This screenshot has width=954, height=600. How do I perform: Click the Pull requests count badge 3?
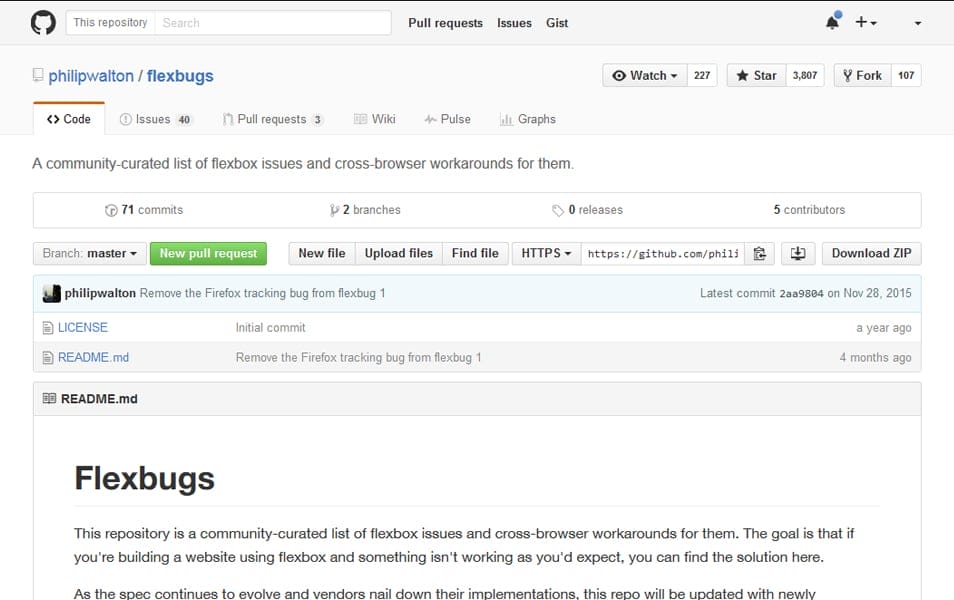click(x=317, y=120)
